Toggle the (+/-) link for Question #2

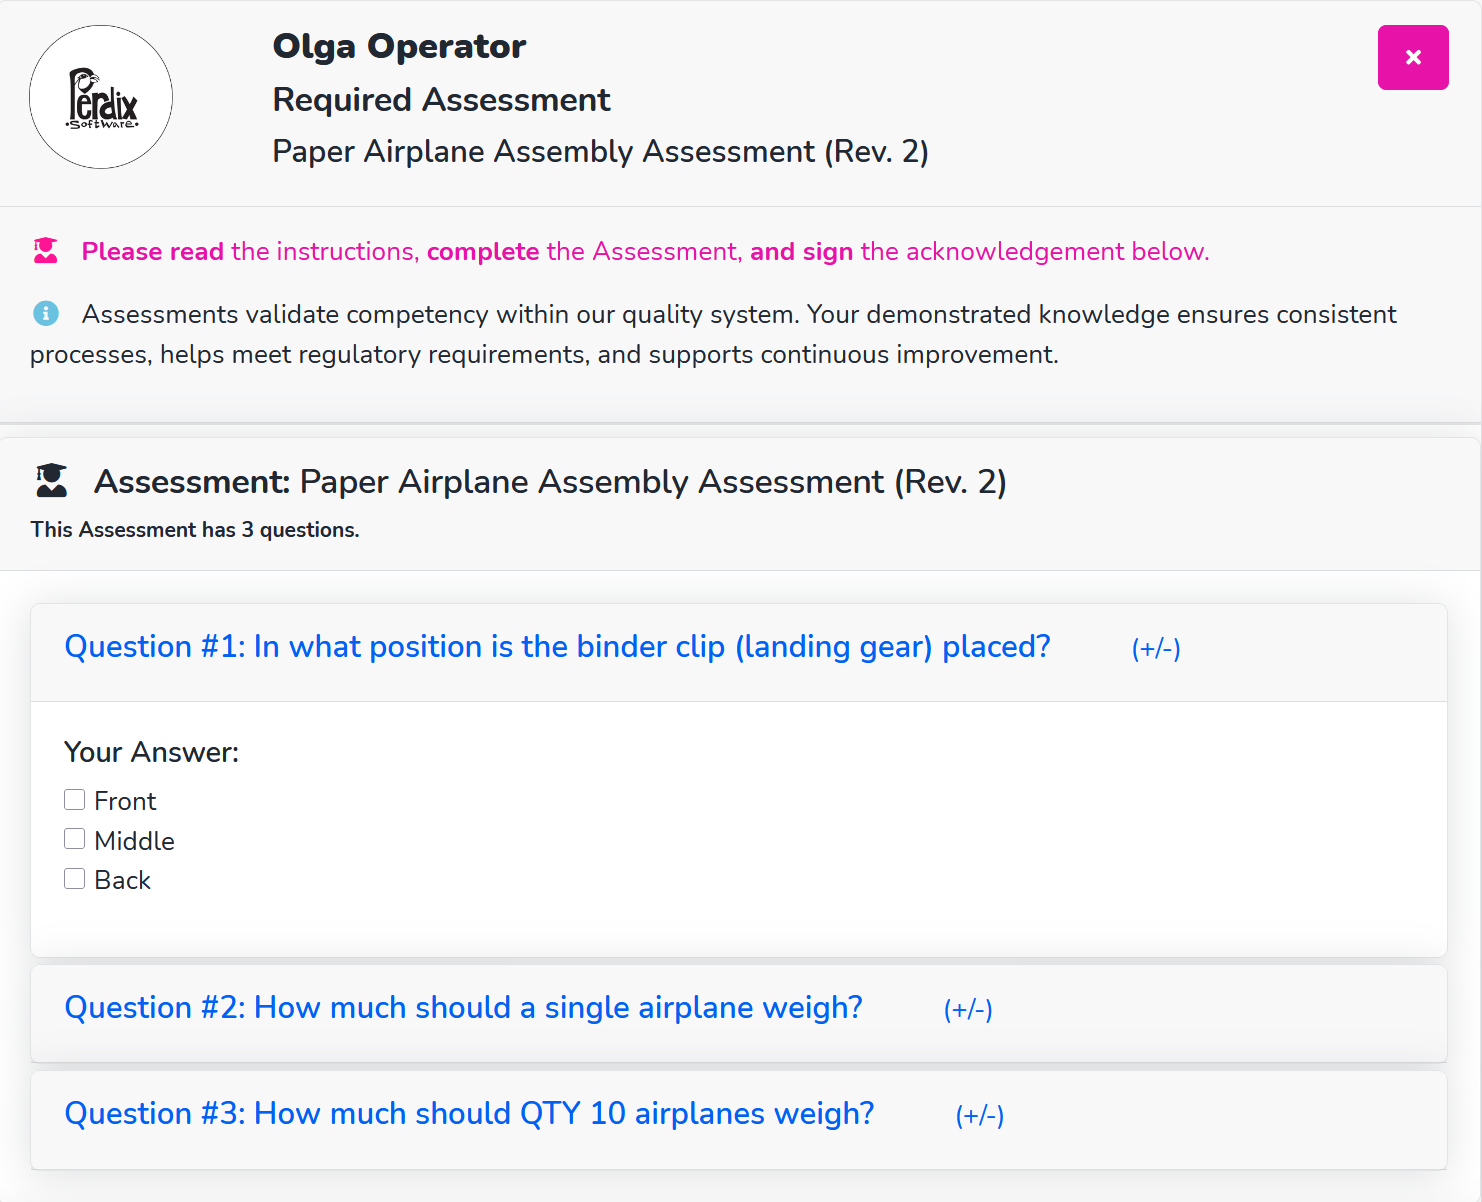[x=968, y=1010]
